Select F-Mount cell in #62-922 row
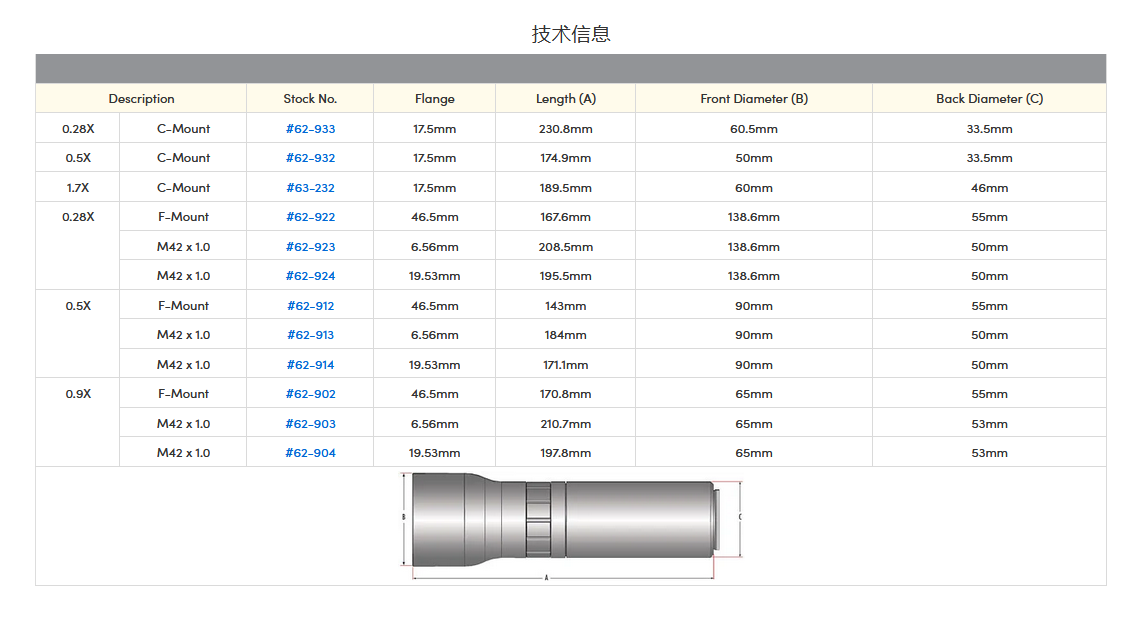Viewport: 1122px width, 620px height. (x=183, y=217)
